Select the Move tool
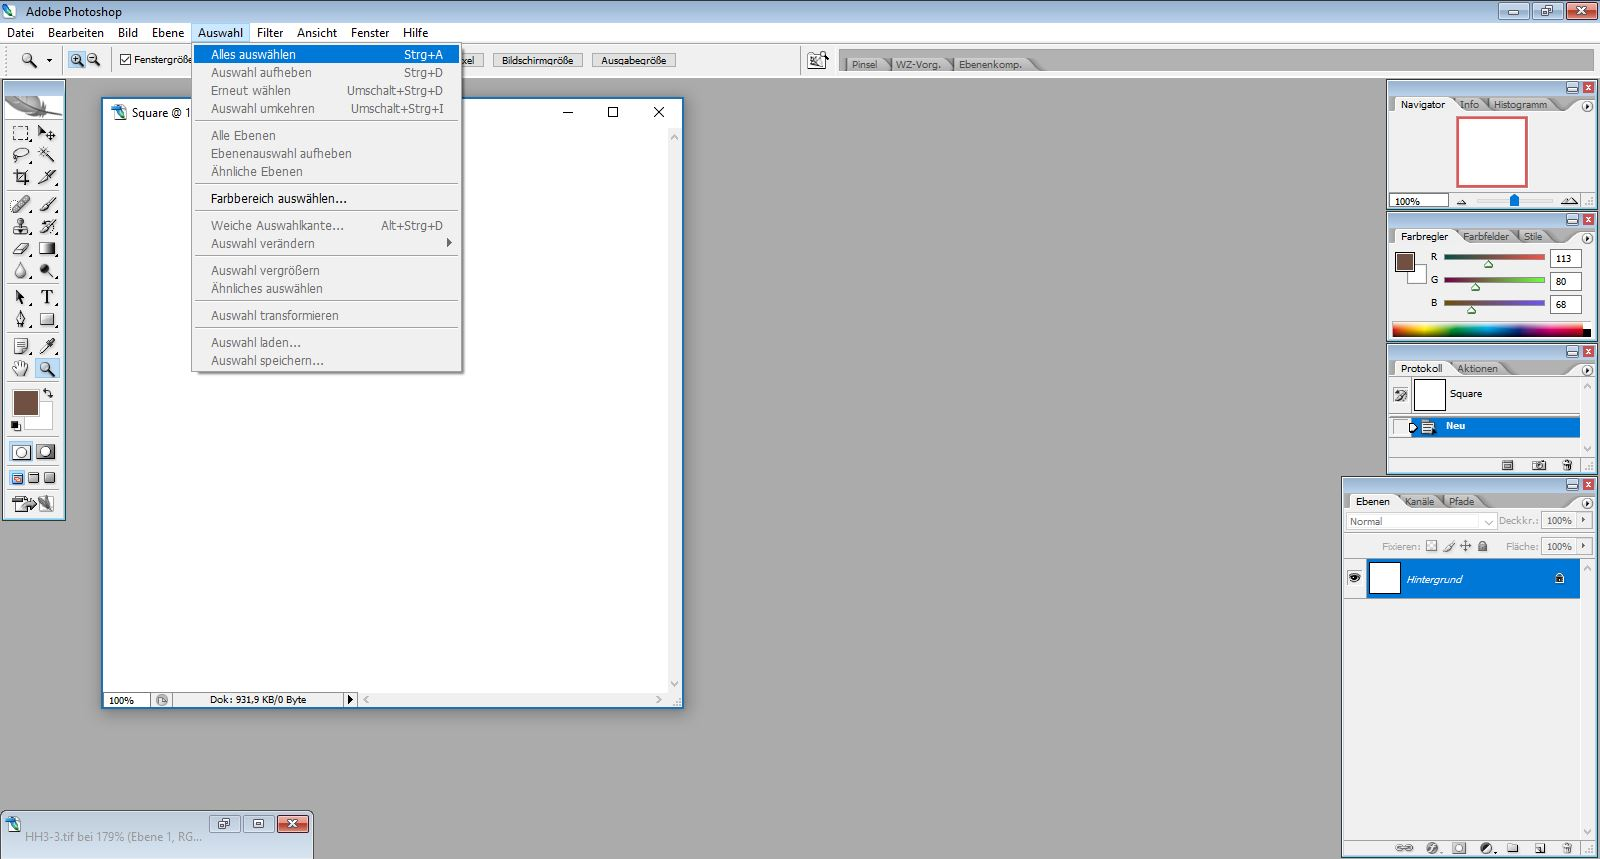Viewport: 1600px width, 859px height. click(47, 133)
